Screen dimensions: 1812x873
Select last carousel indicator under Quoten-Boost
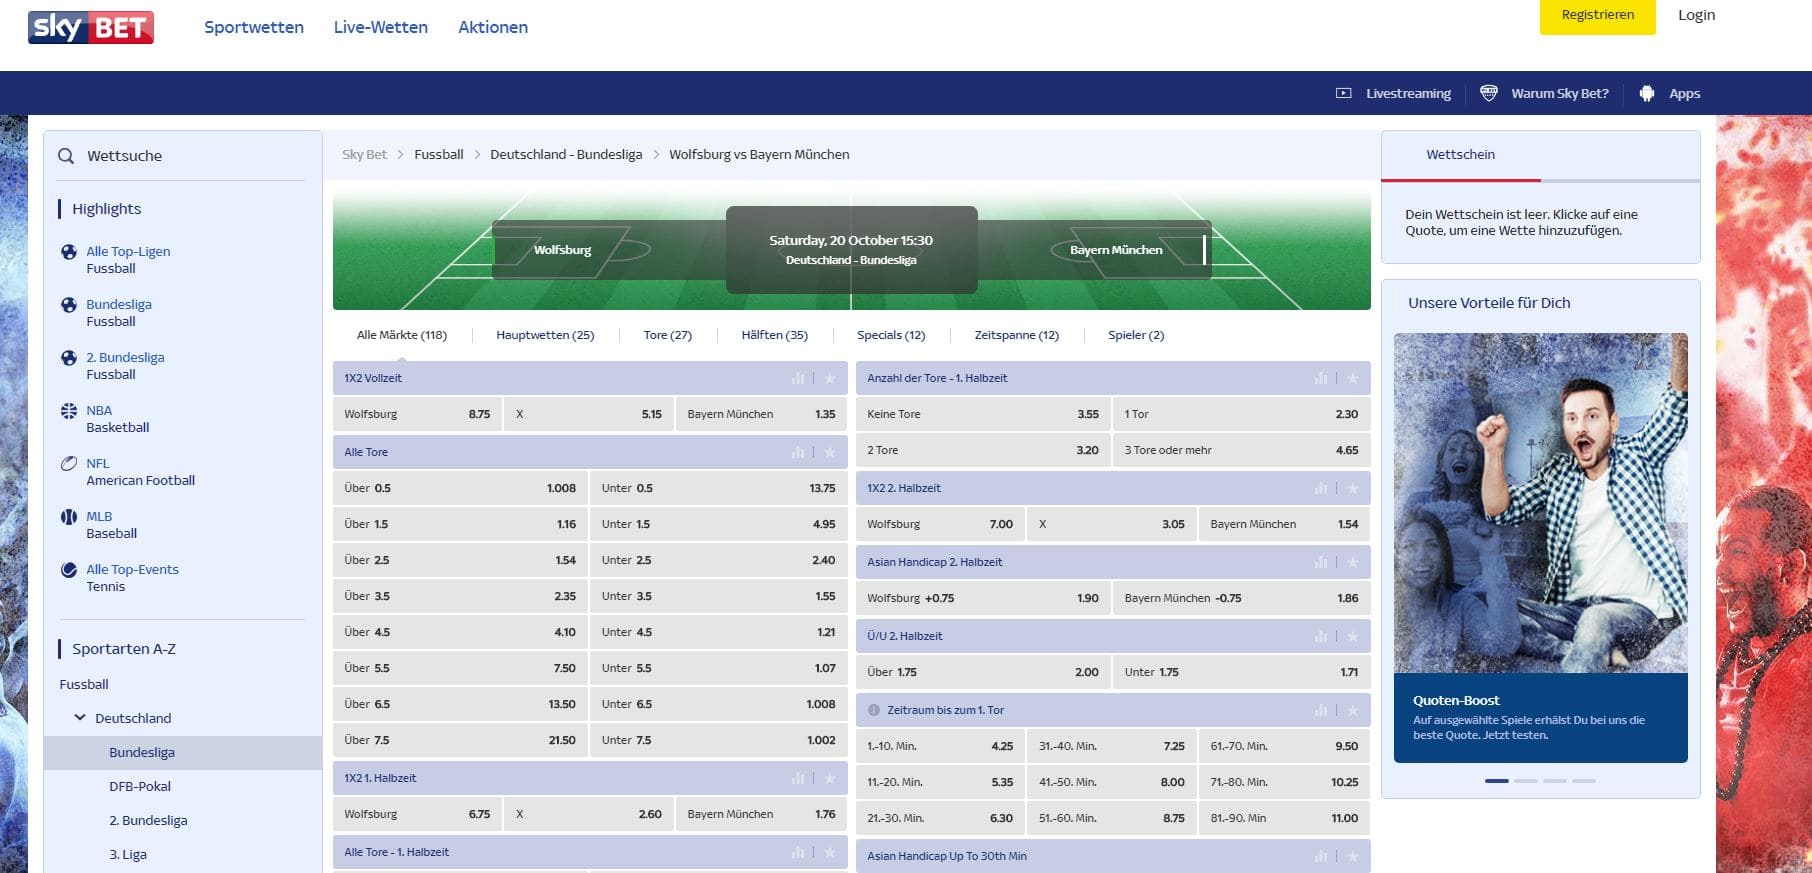[1583, 780]
